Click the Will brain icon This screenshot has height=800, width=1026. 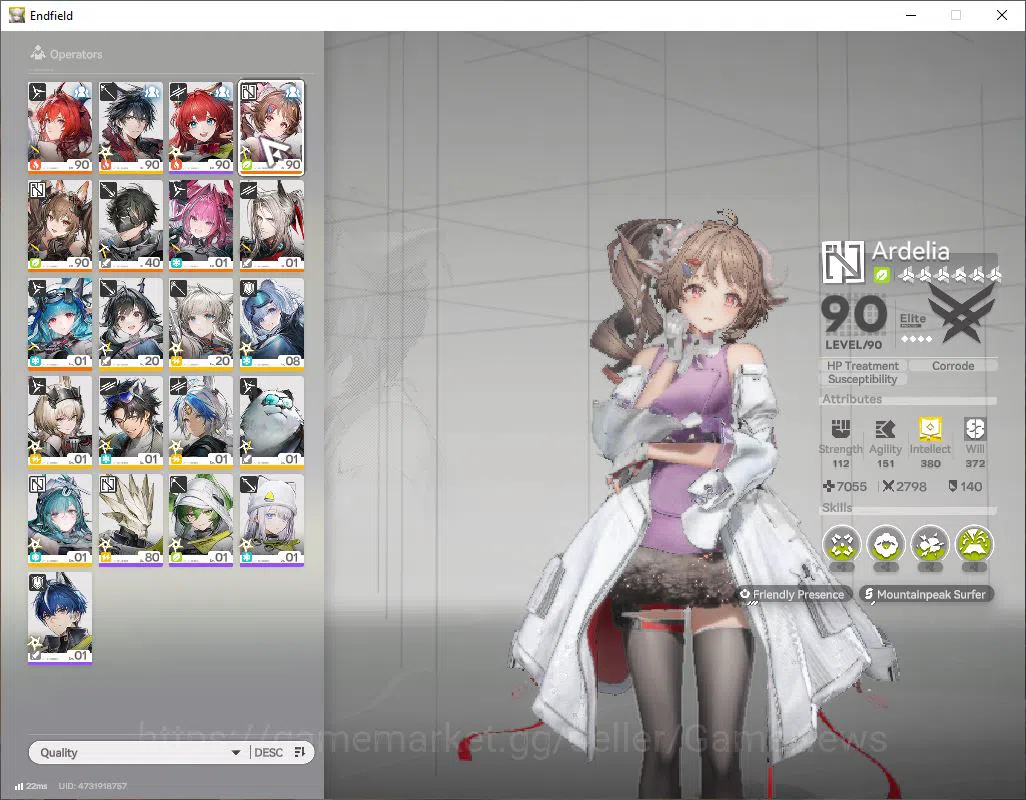tap(974, 429)
